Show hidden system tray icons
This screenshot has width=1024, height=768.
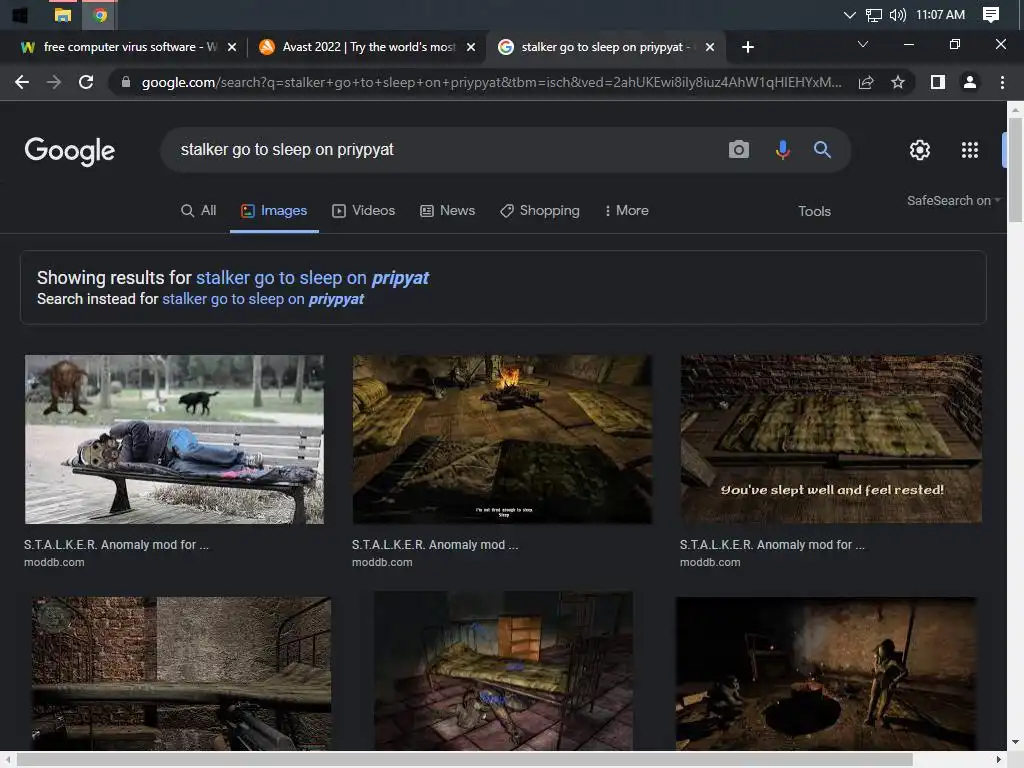(x=849, y=14)
